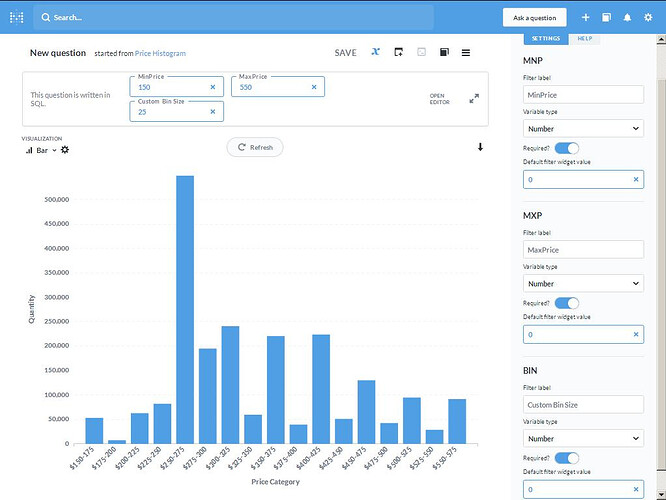Click the tallest bar for $250-275

(185, 310)
